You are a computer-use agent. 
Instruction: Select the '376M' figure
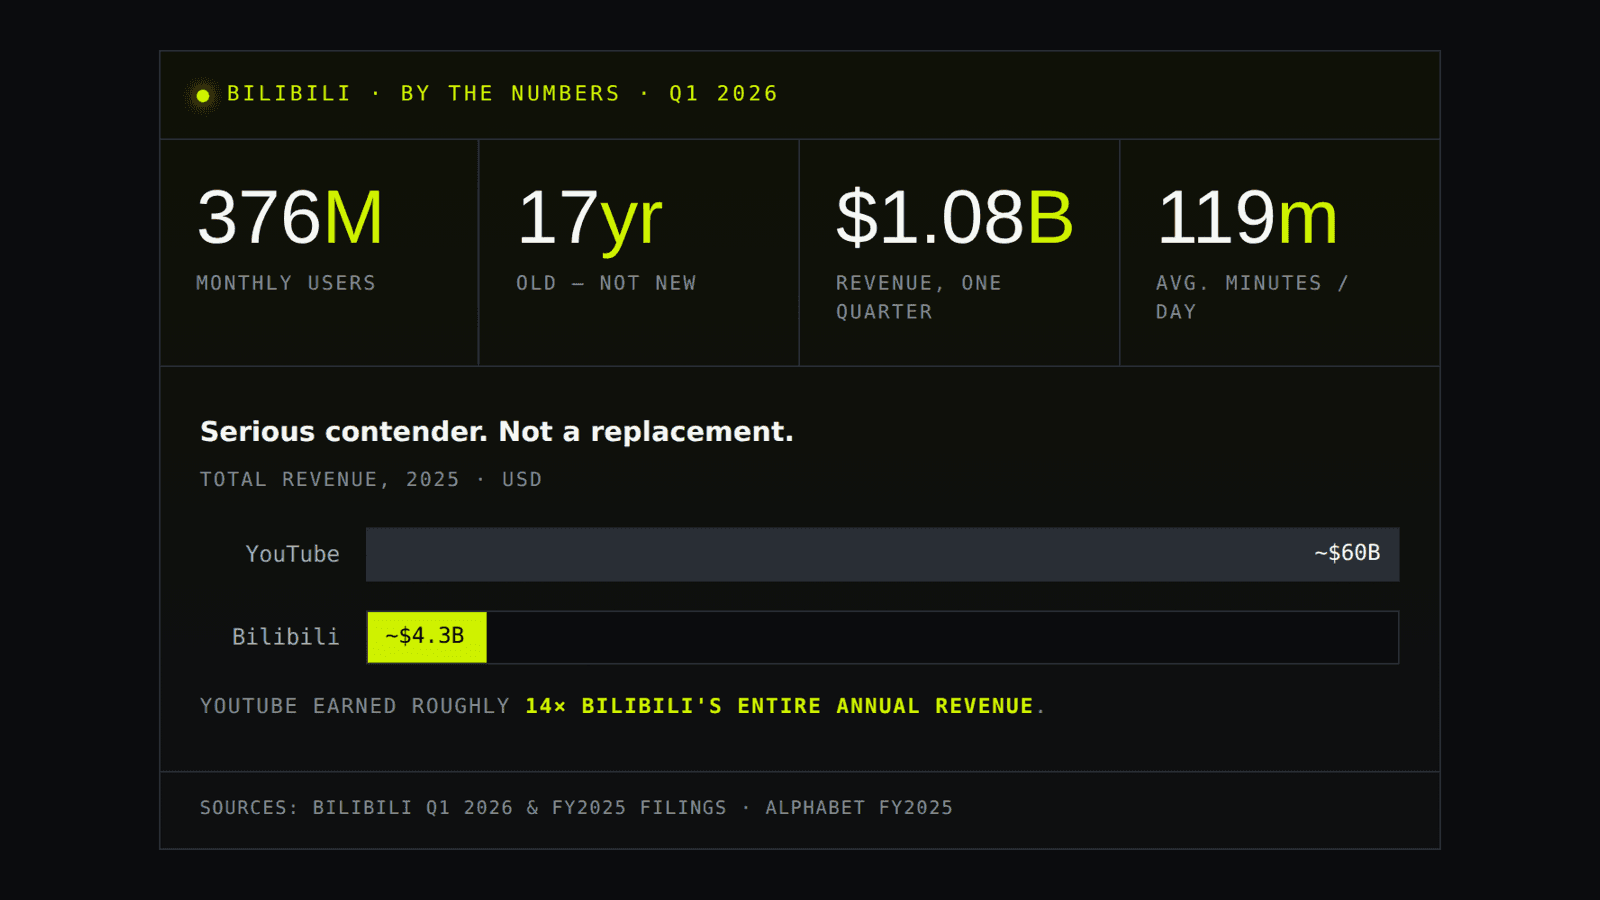click(290, 217)
